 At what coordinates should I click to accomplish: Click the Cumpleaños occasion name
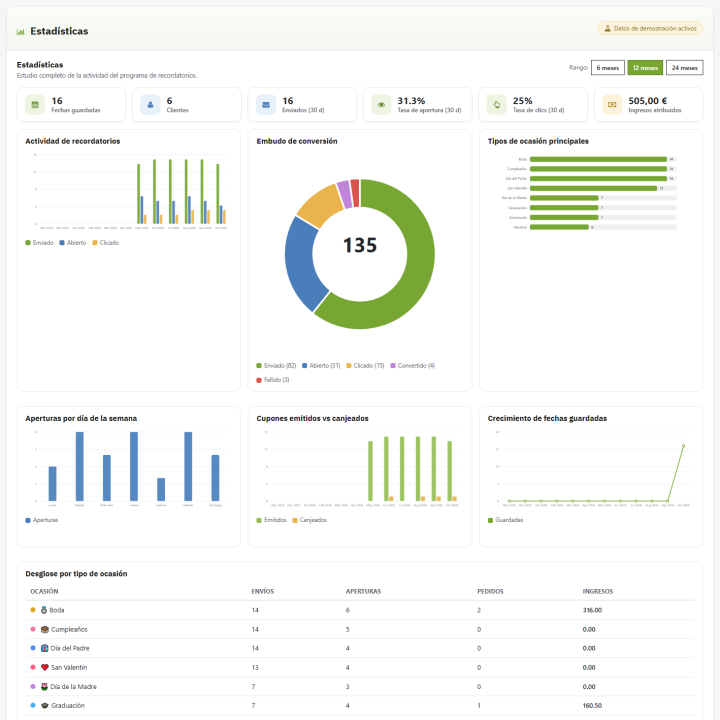click(x=69, y=629)
